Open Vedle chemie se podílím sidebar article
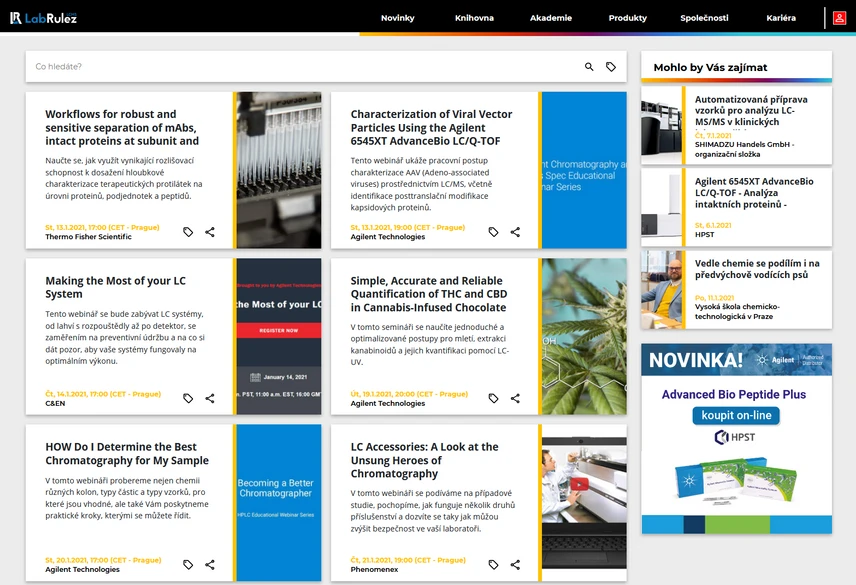 tap(757, 269)
